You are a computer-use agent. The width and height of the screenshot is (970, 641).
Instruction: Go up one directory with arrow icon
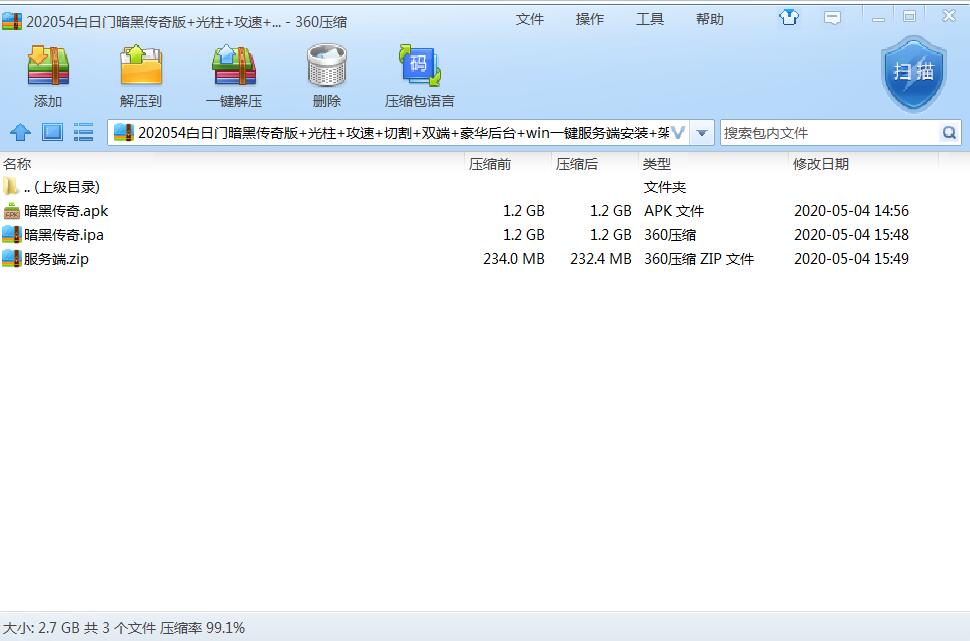pyautogui.click(x=20, y=132)
